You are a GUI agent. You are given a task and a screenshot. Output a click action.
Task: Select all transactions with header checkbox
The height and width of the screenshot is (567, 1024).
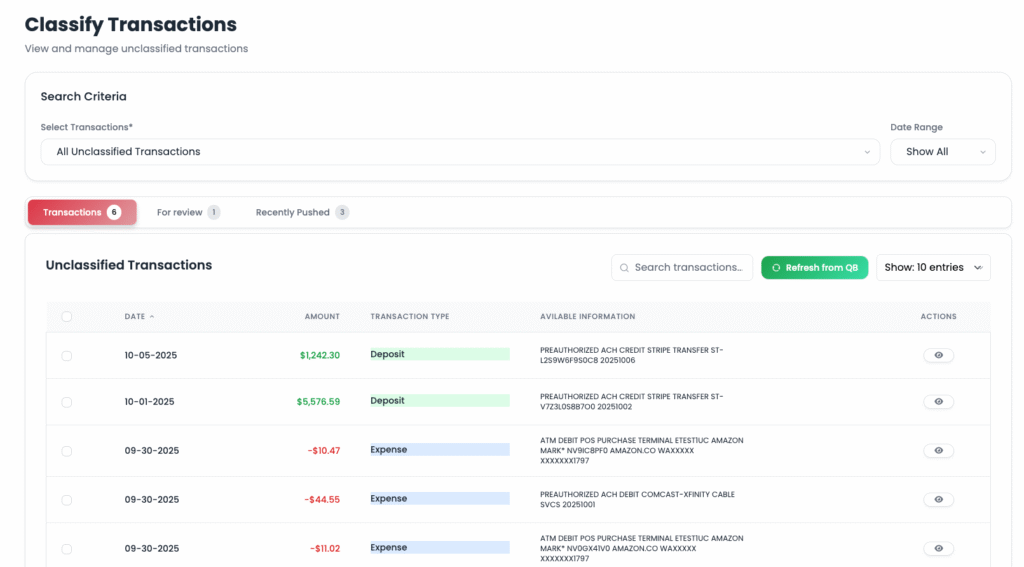coord(67,317)
